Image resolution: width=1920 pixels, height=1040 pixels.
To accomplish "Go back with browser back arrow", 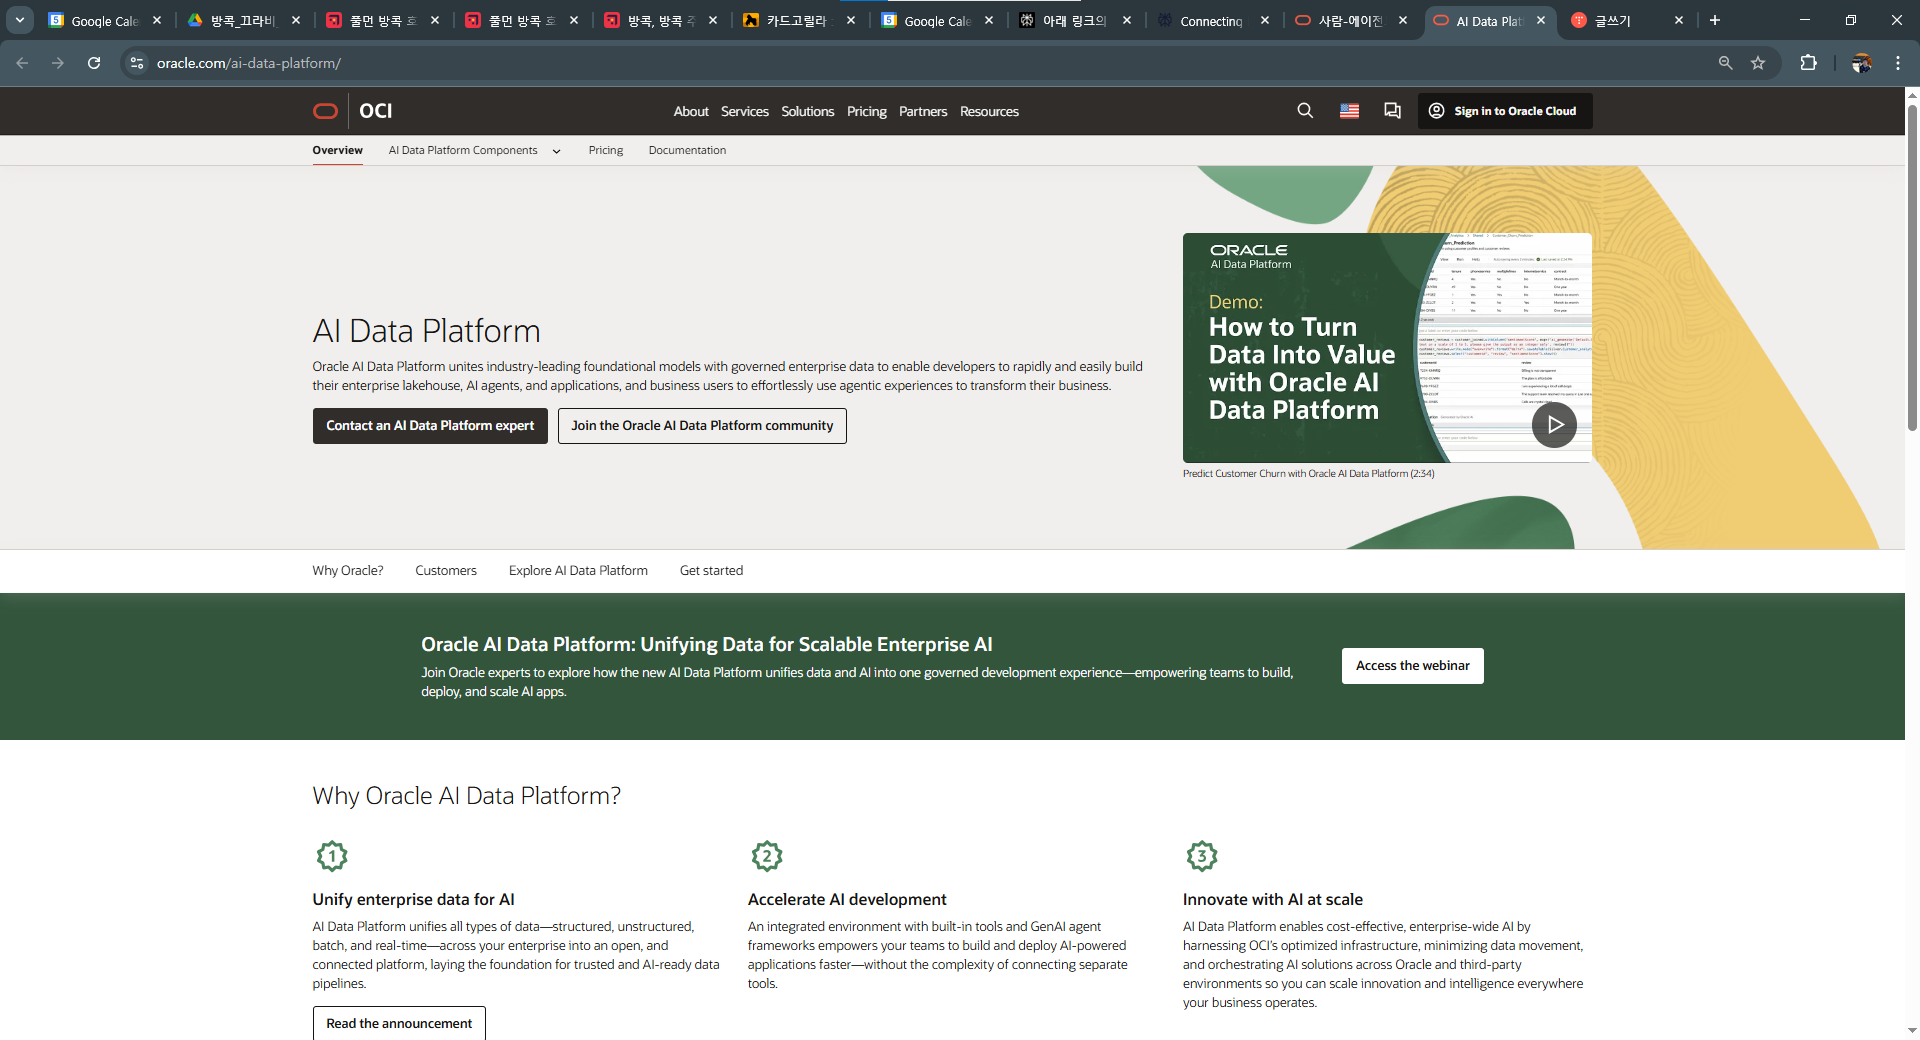I will (x=22, y=63).
